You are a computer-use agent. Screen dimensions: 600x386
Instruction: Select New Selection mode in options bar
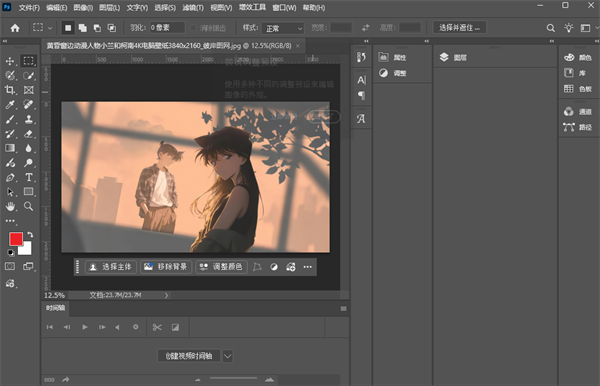68,28
